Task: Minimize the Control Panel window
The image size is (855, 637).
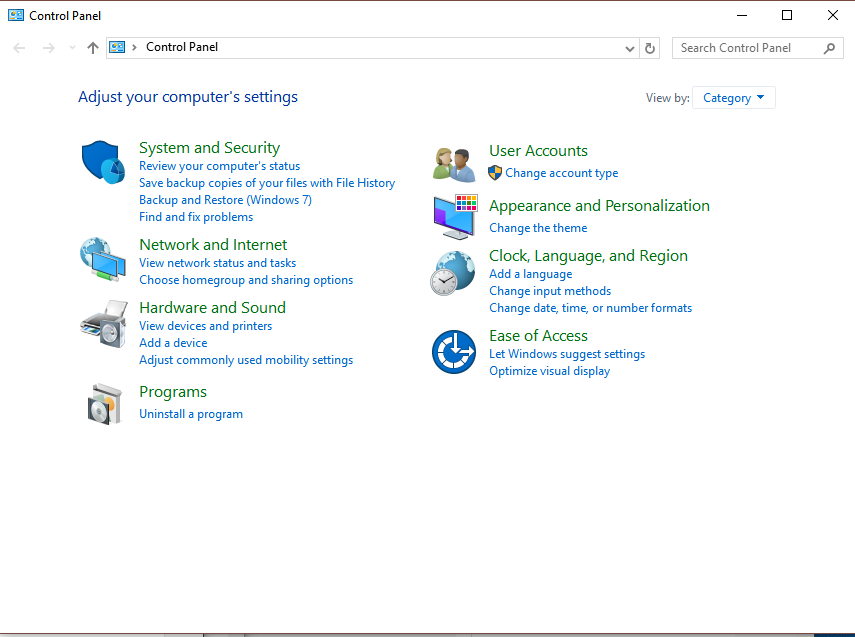Action: [x=742, y=15]
